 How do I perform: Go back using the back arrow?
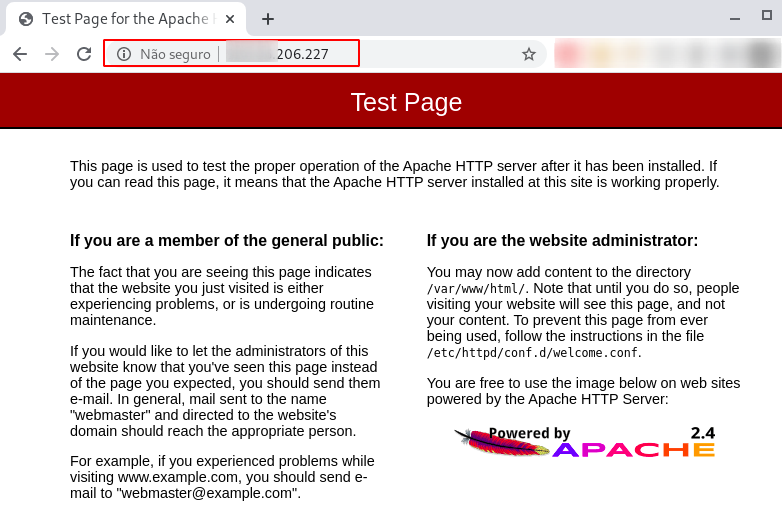pyautogui.click(x=20, y=54)
